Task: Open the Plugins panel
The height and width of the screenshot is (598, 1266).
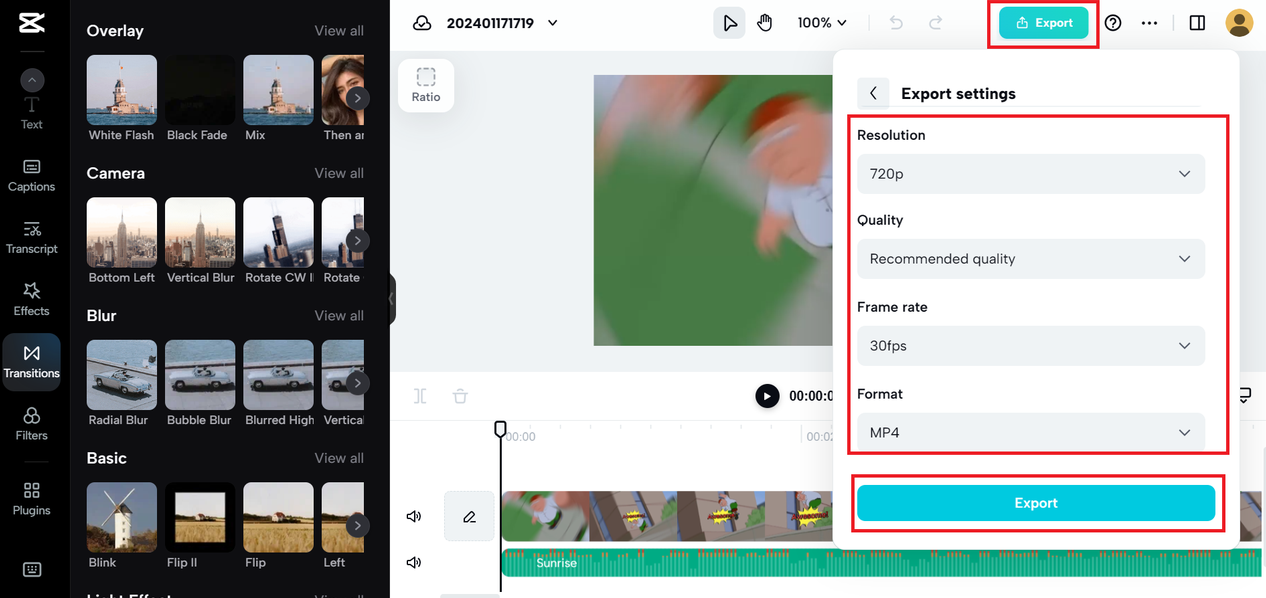Action: [x=32, y=498]
